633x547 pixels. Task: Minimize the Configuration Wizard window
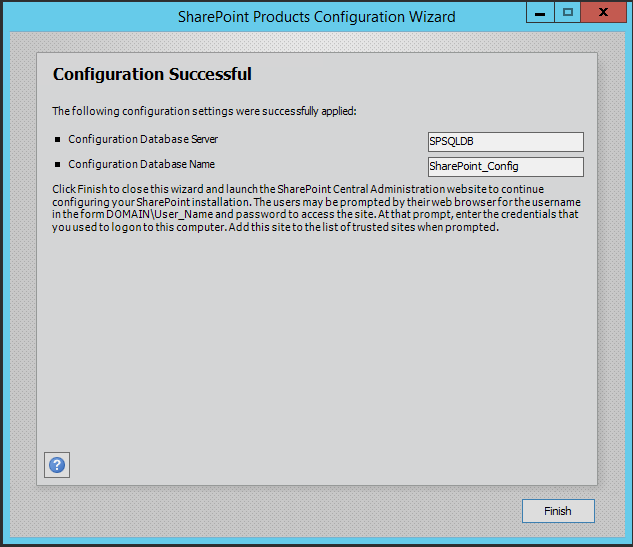coord(540,13)
